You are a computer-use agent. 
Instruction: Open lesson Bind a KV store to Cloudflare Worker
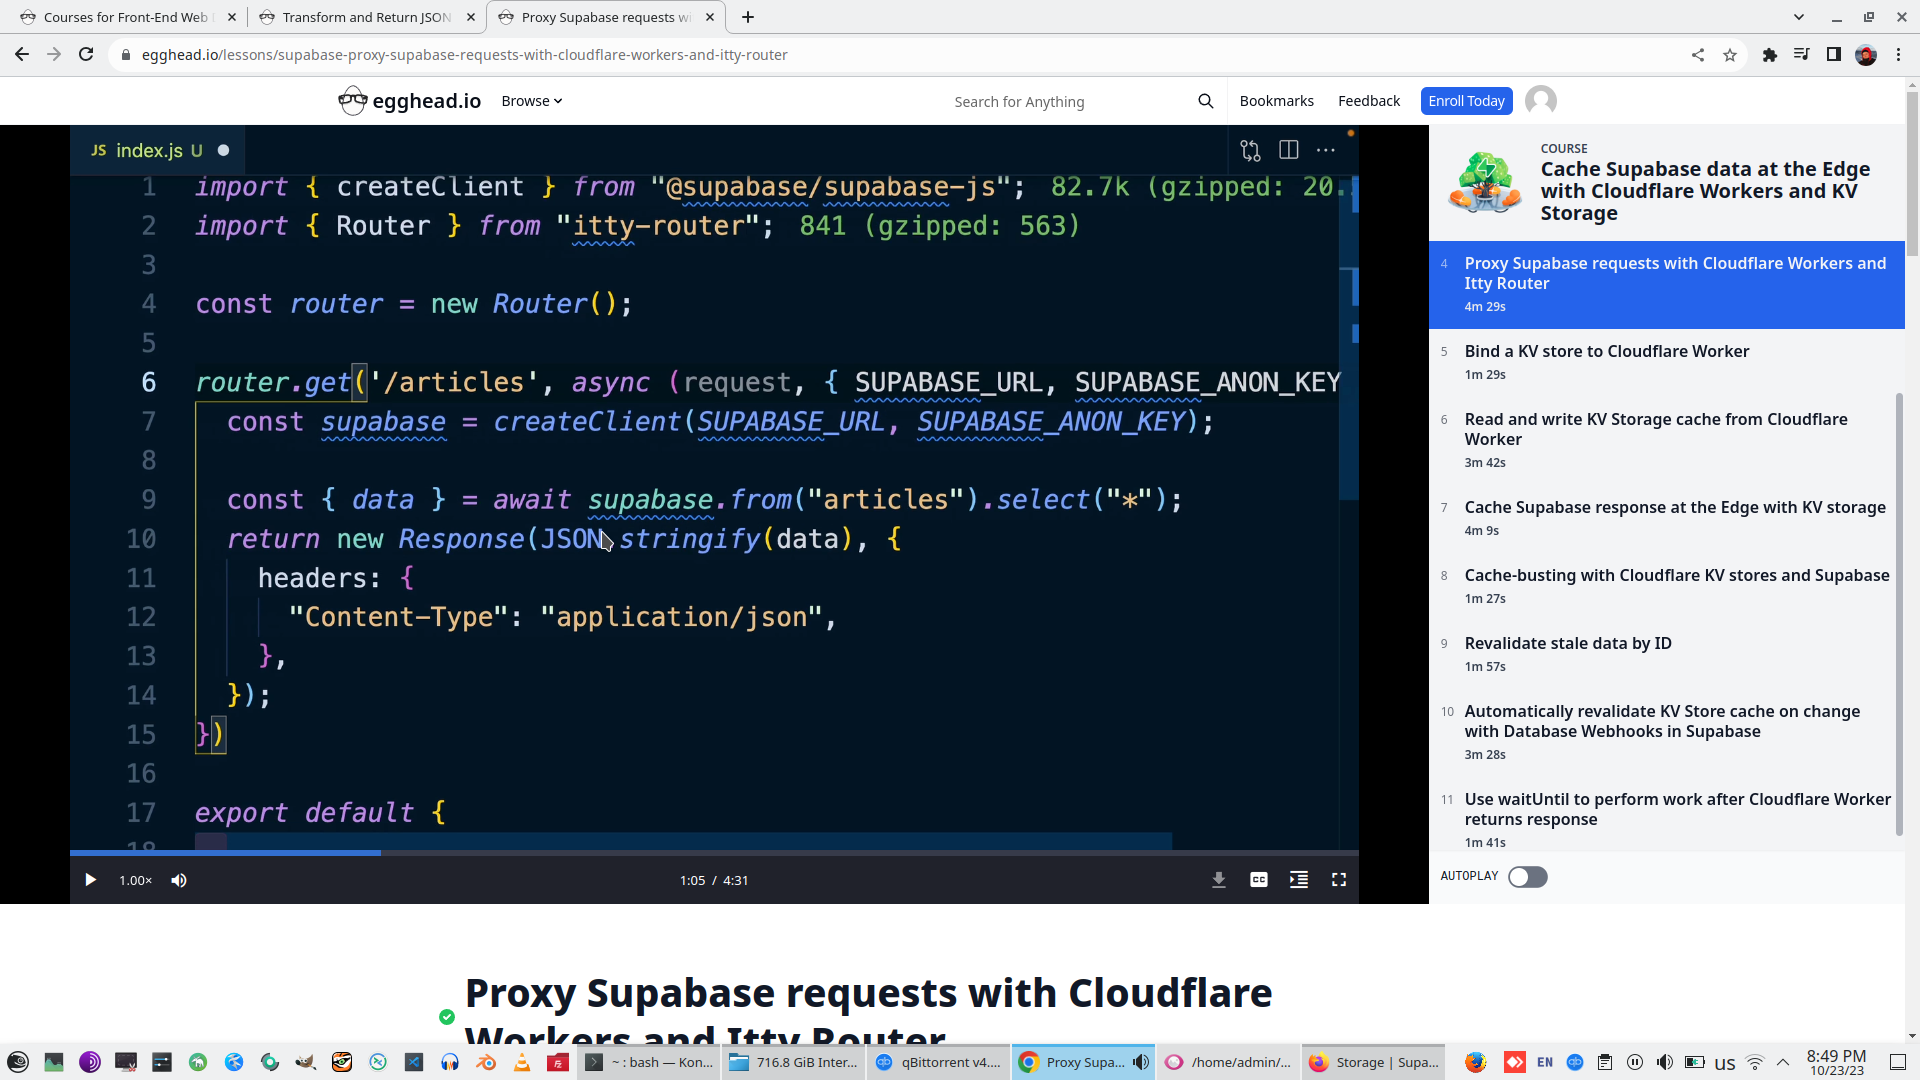coord(1606,351)
